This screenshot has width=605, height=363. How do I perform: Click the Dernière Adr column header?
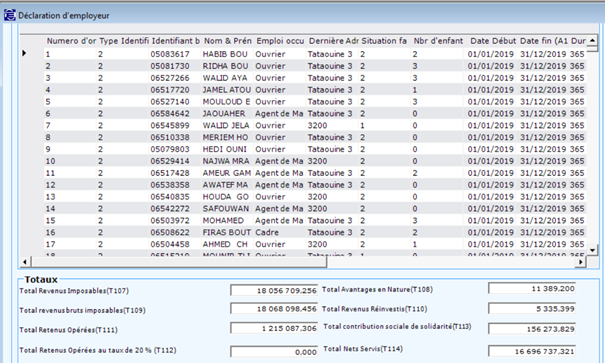pyautogui.click(x=333, y=41)
